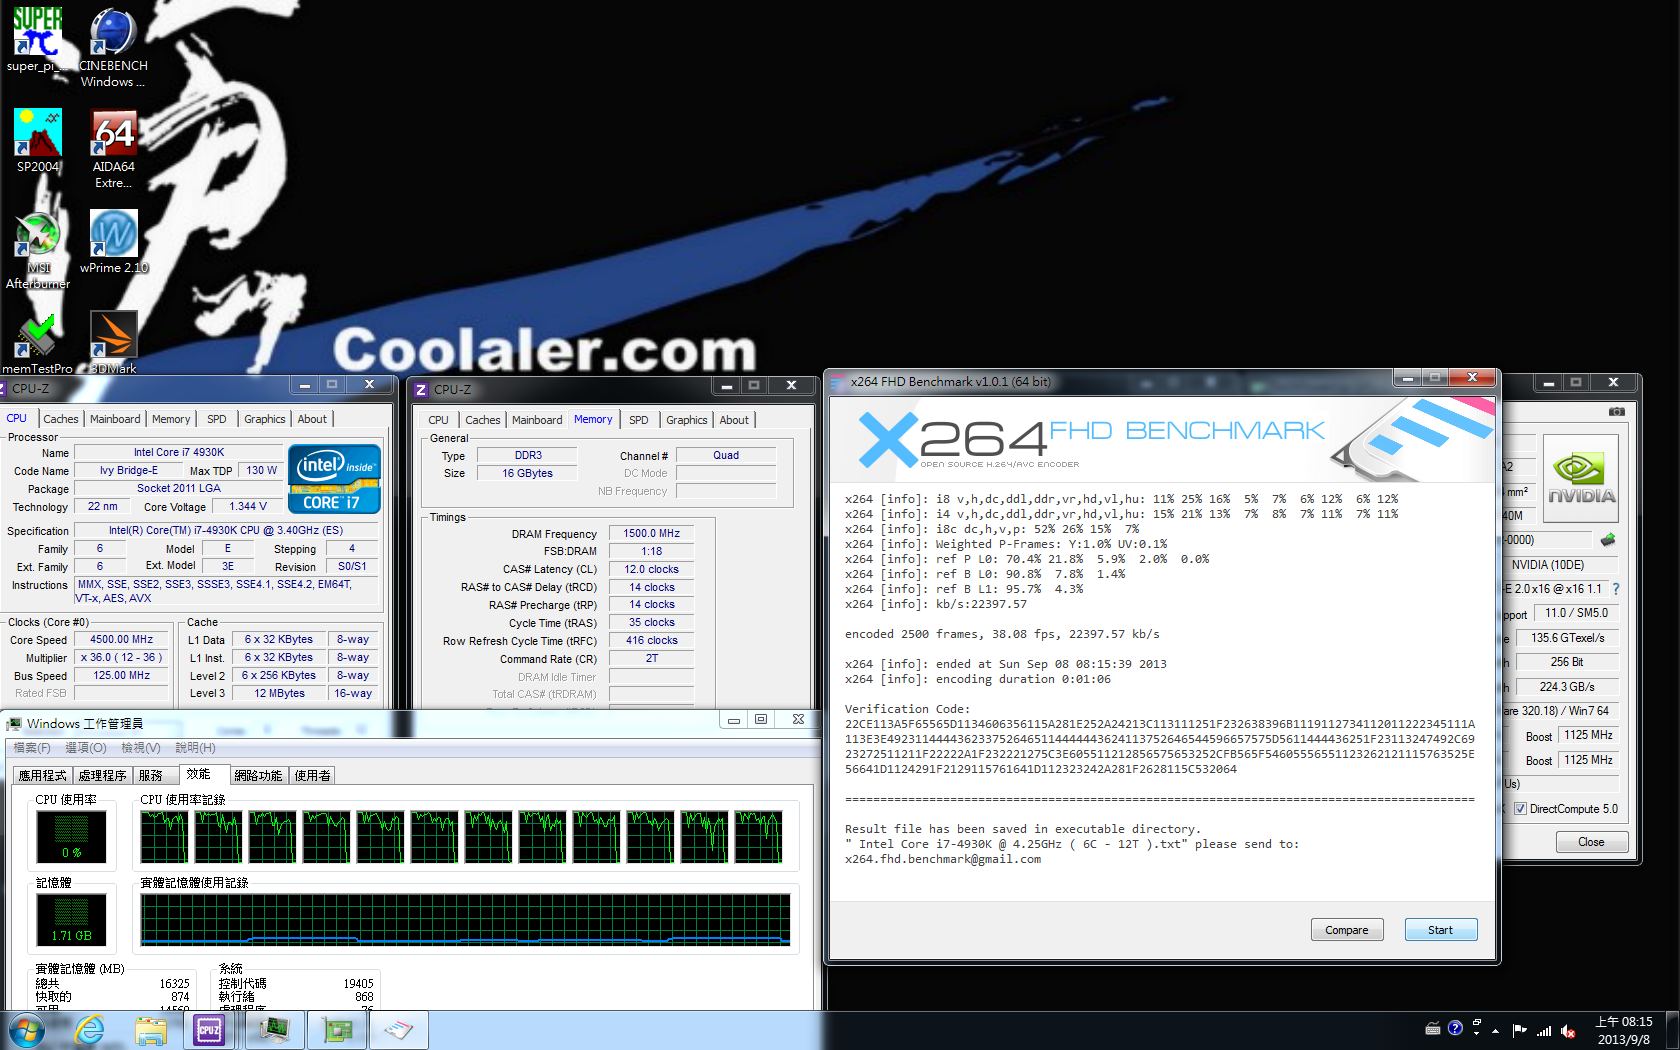Viewport: 1680px width, 1050px height.
Task: Switch to CPU-Z taskbar button
Action: point(209,1030)
